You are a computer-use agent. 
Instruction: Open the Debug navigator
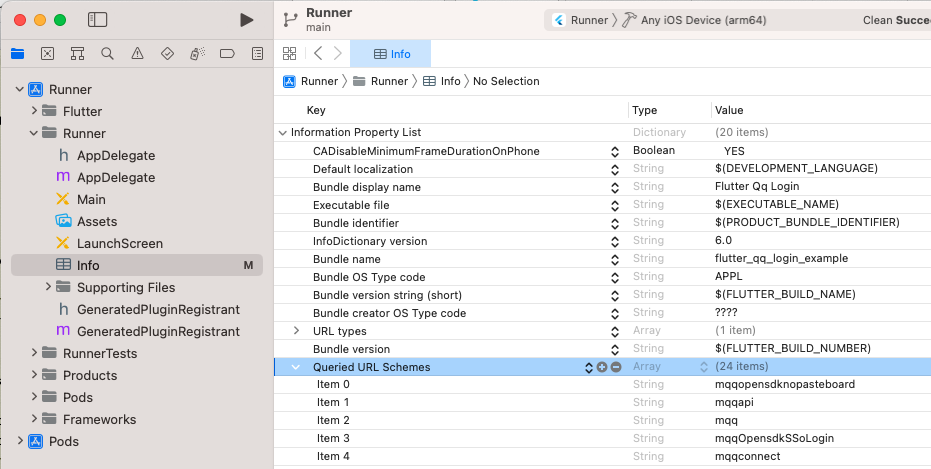197,54
